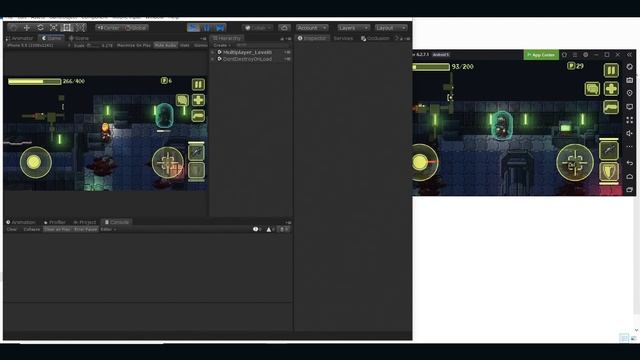This screenshot has width=640, height=360.
Task: Expand the Multiplayer_Level scene row
Action: click(213, 52)
